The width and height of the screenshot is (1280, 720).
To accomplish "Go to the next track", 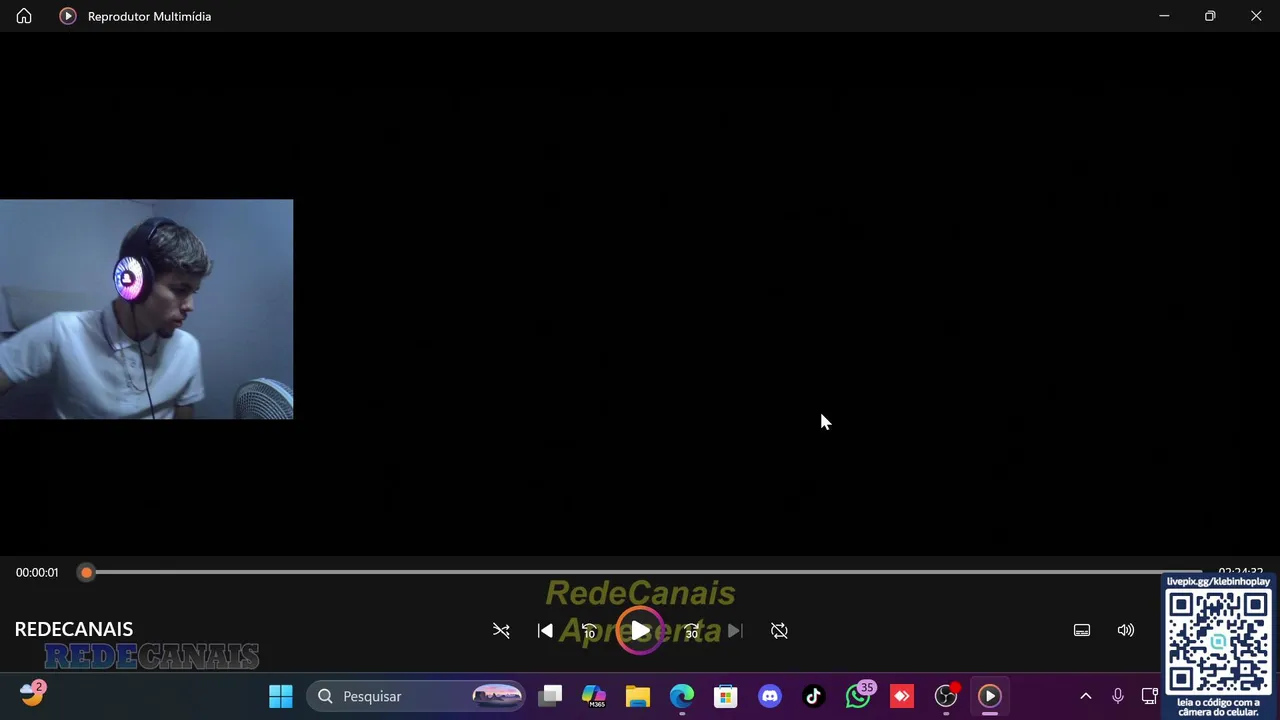I will pos(735,631).
